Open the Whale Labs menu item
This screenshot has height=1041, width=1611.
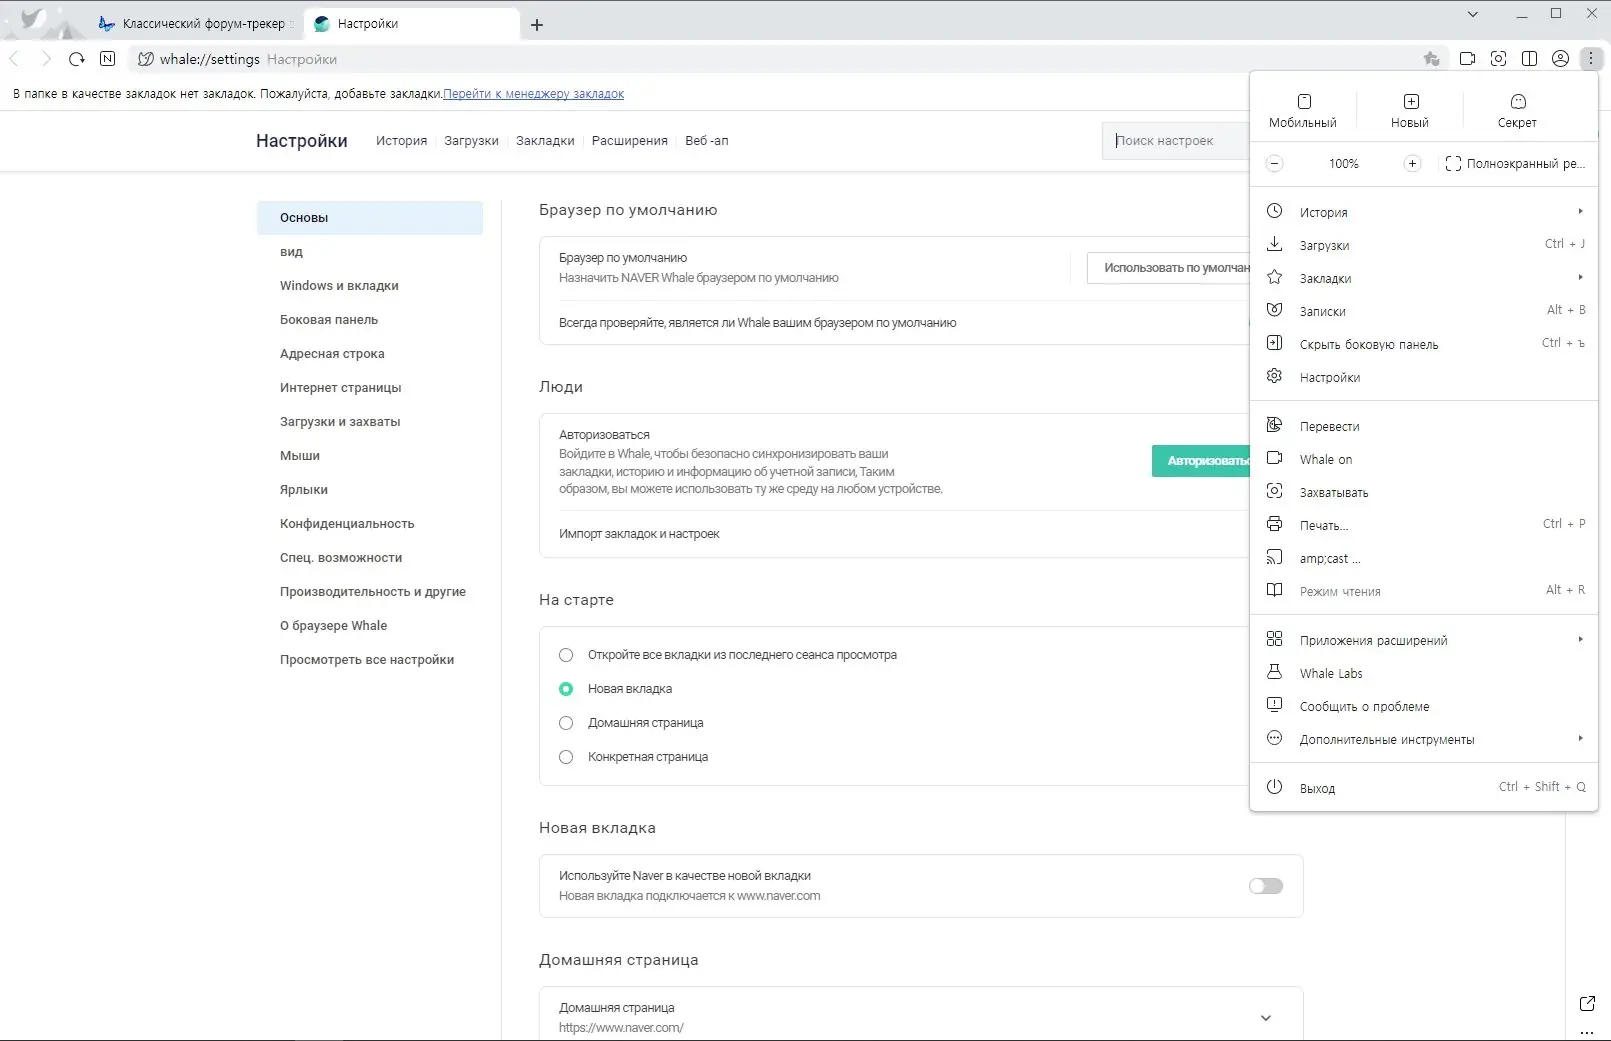(x=1331, y=674)
